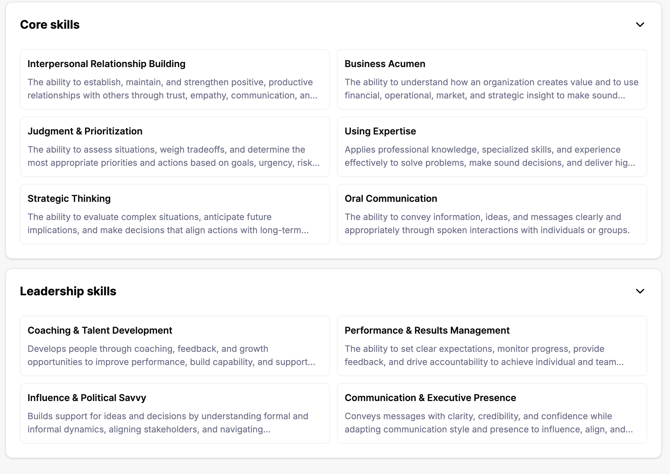Collapse the Core skills section chevron

640,25
